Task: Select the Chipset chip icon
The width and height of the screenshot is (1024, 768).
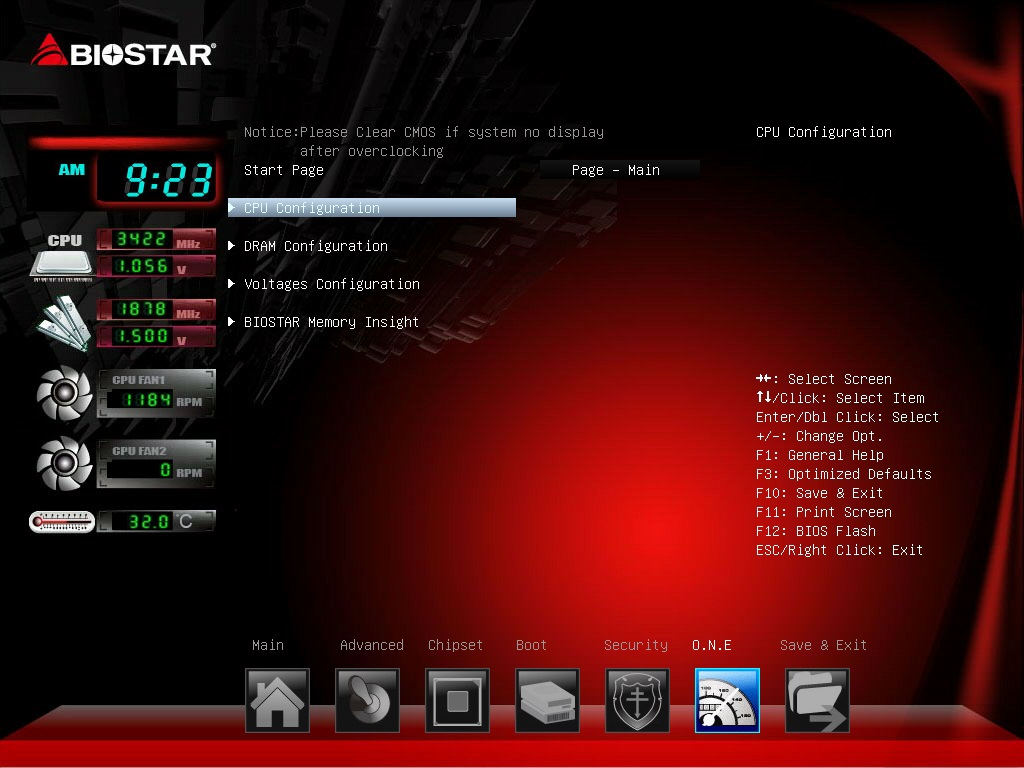Action: point(457,700)
